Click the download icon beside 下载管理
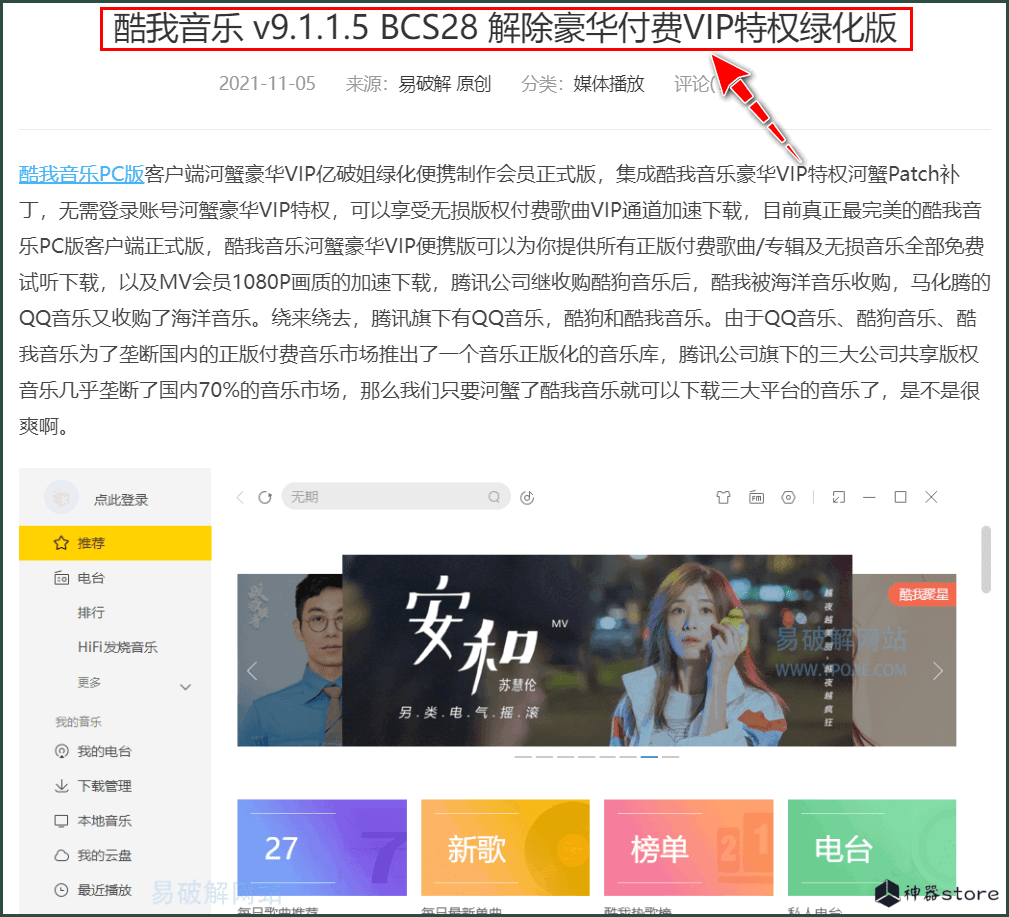 [x=61, y=786]
